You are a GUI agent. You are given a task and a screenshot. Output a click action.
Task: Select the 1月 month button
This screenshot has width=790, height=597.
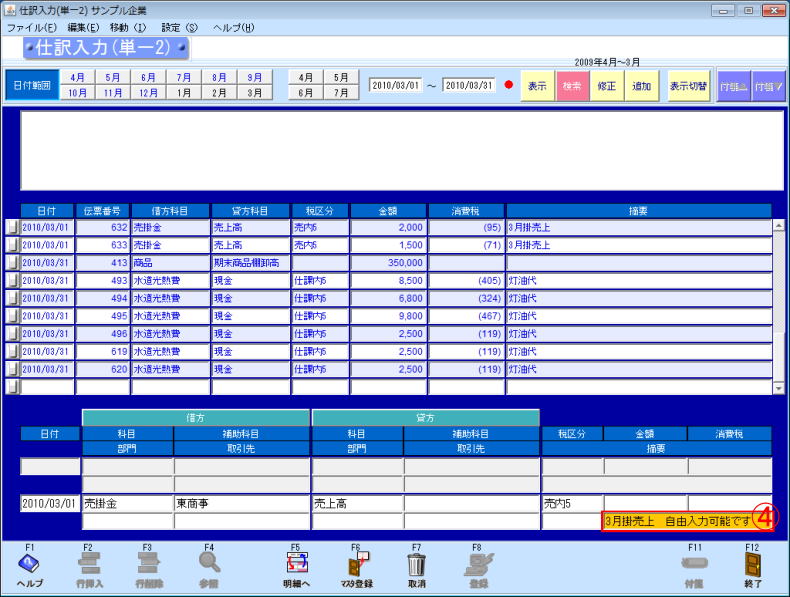(183, 93)
